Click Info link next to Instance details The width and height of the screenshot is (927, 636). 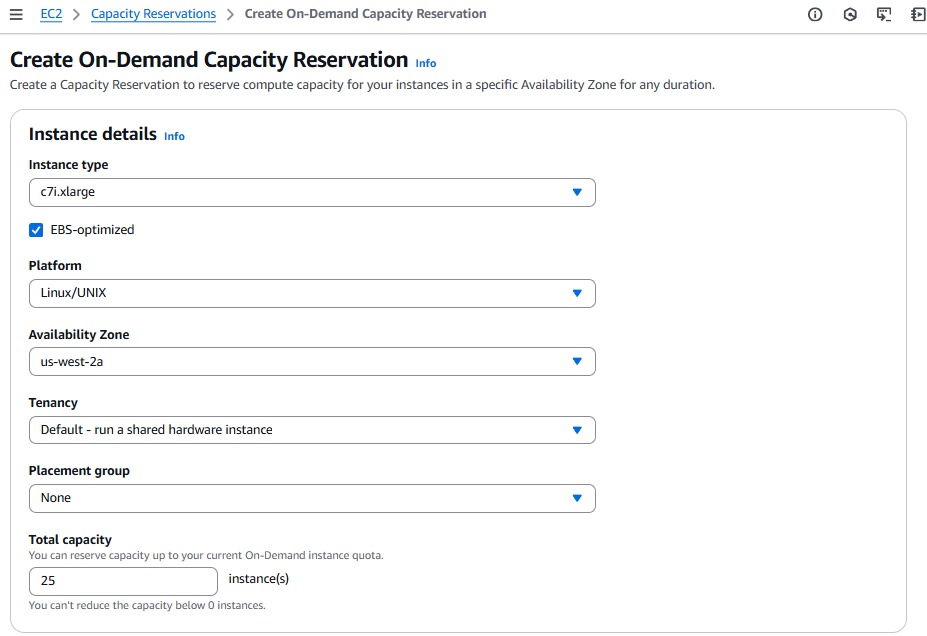[174, 136]
